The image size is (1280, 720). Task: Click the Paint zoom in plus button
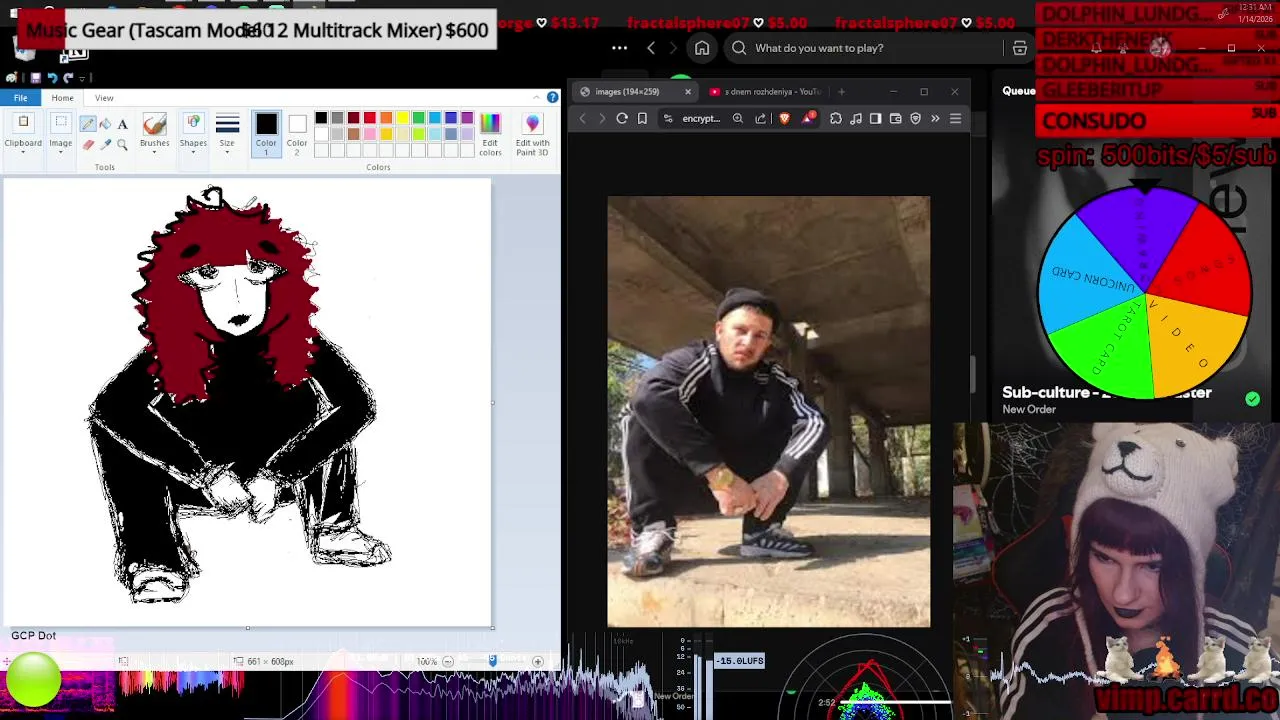pos(538,661)
